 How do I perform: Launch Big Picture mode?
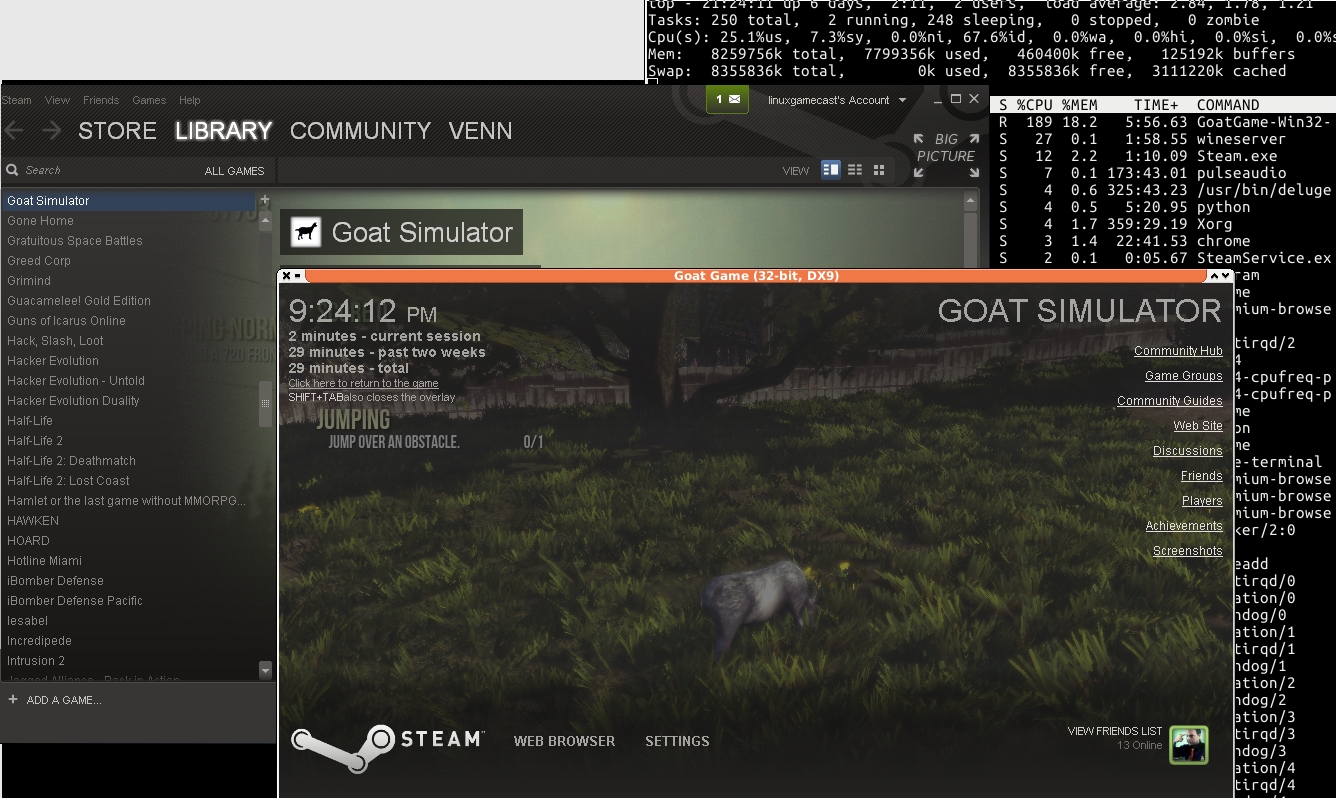(x=946, y=155)
